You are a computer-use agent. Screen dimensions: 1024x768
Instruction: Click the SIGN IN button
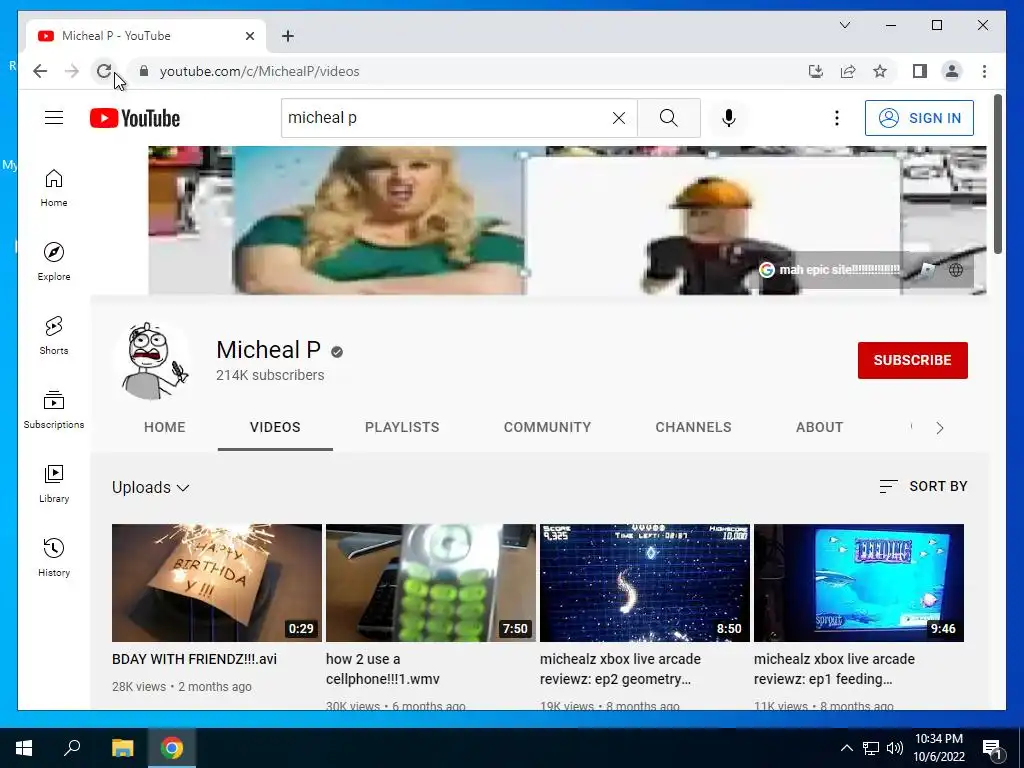pyautogui.click(x=919, y=118)
